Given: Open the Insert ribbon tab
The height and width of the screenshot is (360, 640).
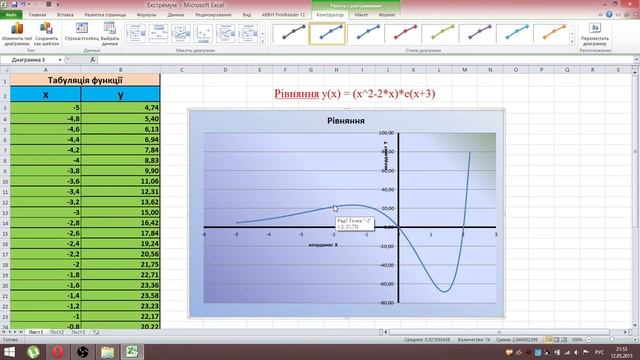Looking at the screenshot, I should [65, 15].
